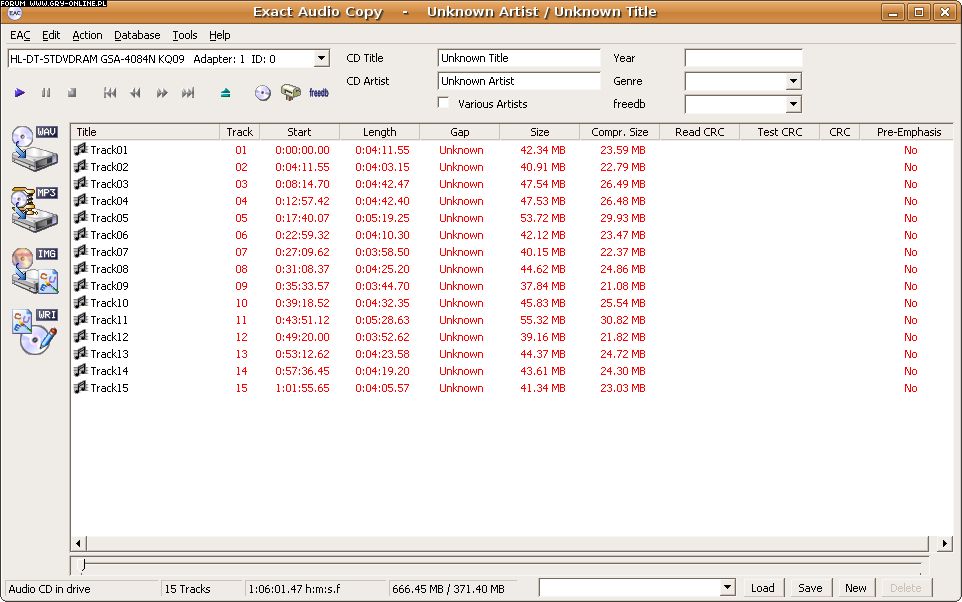Open the Help menu
Viewport: 962px width, 602px height.
point(220,35)
